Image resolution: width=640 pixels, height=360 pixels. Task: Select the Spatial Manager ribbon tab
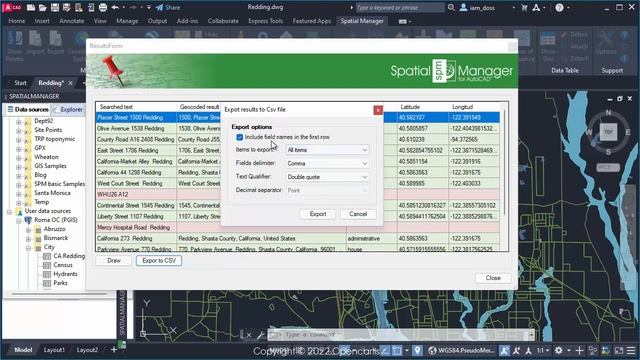(x=362, y=21)
